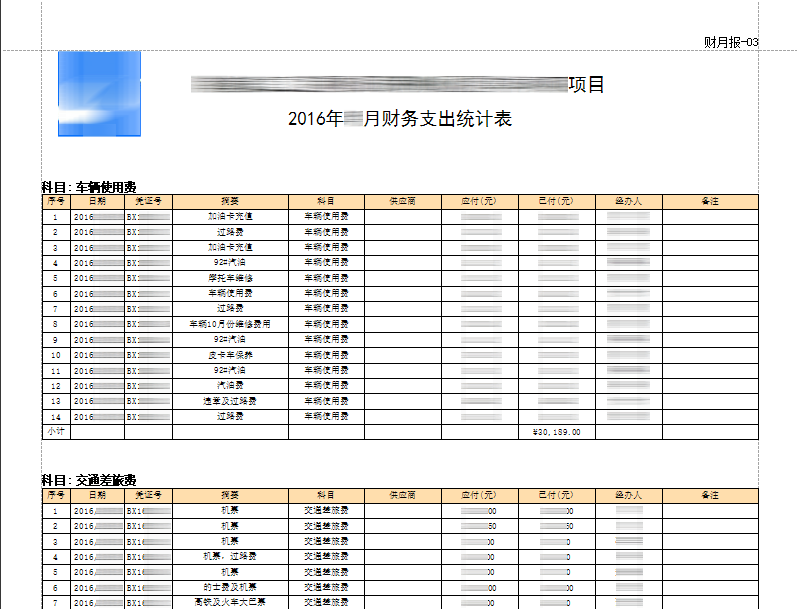Select the 违章及过路费 summary cell
This screenshot has width=798, height=609.
230,401
